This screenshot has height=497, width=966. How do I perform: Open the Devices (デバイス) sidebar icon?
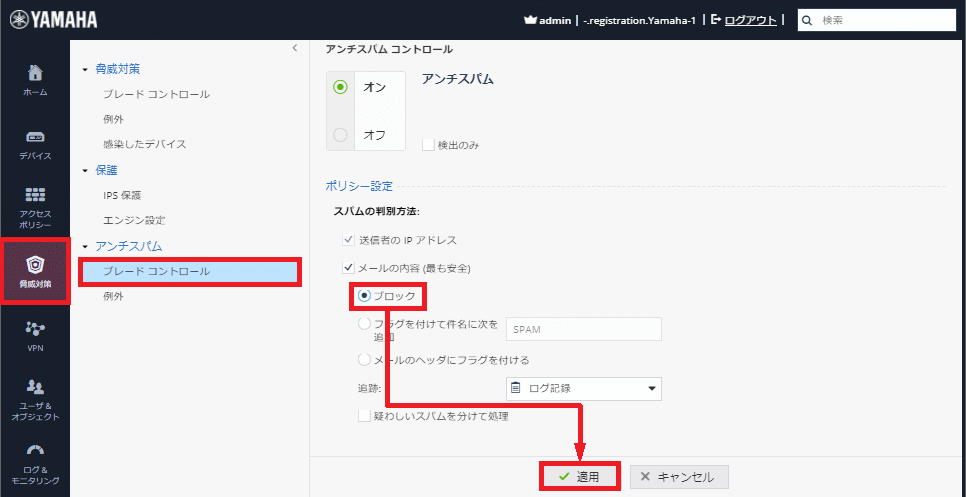(35, 143)
